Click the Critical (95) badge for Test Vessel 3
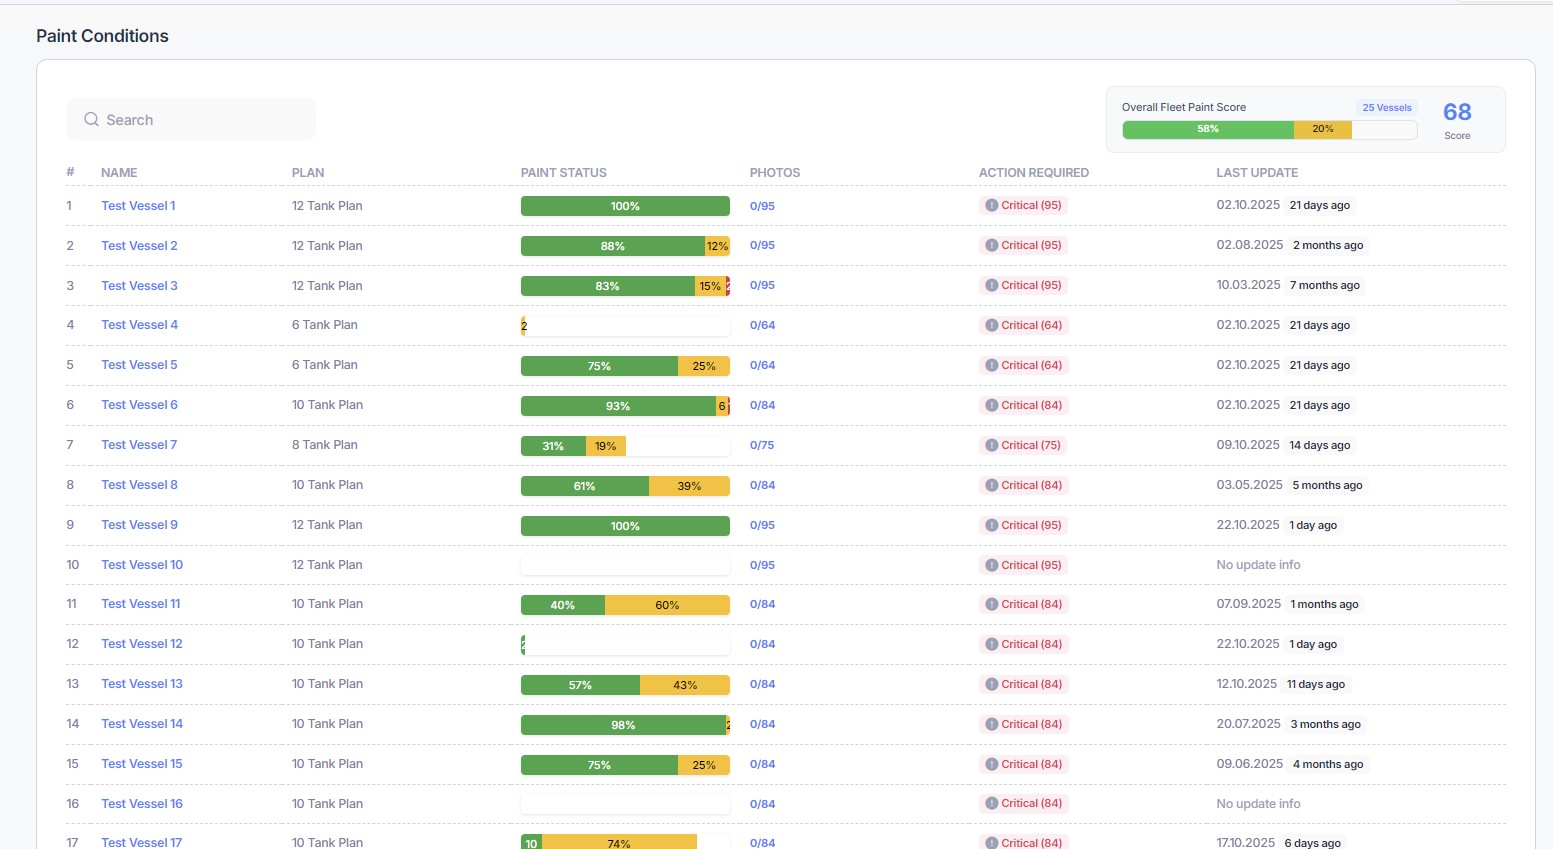The height and width of the screenshot is (849, 1553). [x=1023, y=286]
